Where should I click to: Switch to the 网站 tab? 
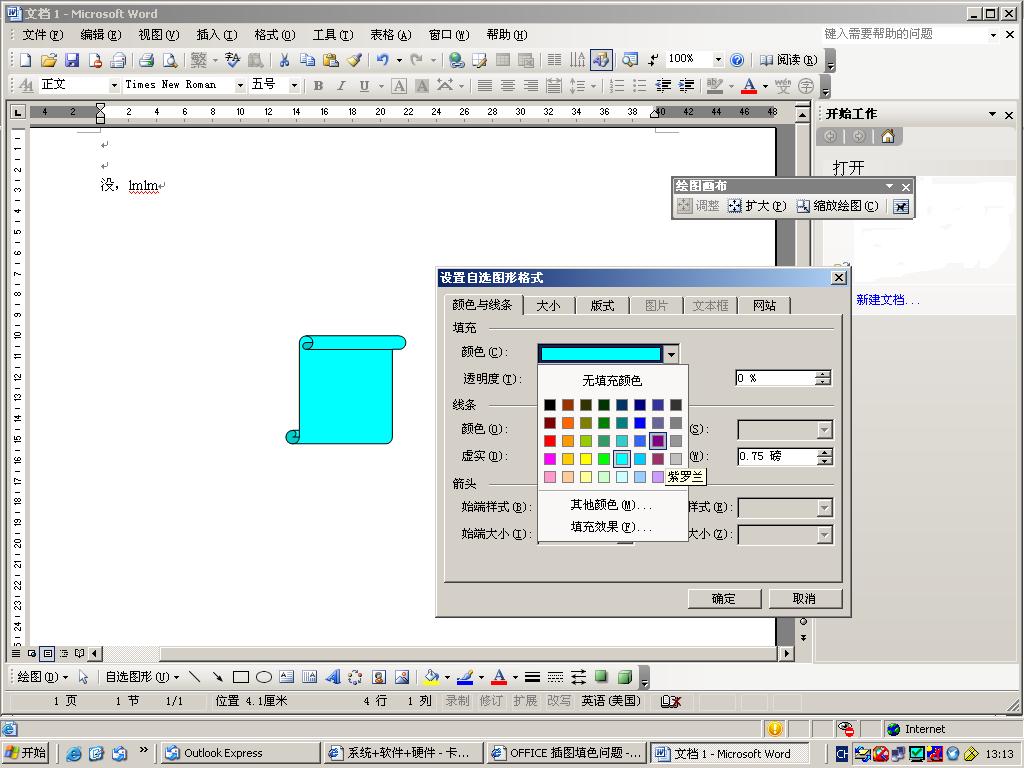point(764,305)
